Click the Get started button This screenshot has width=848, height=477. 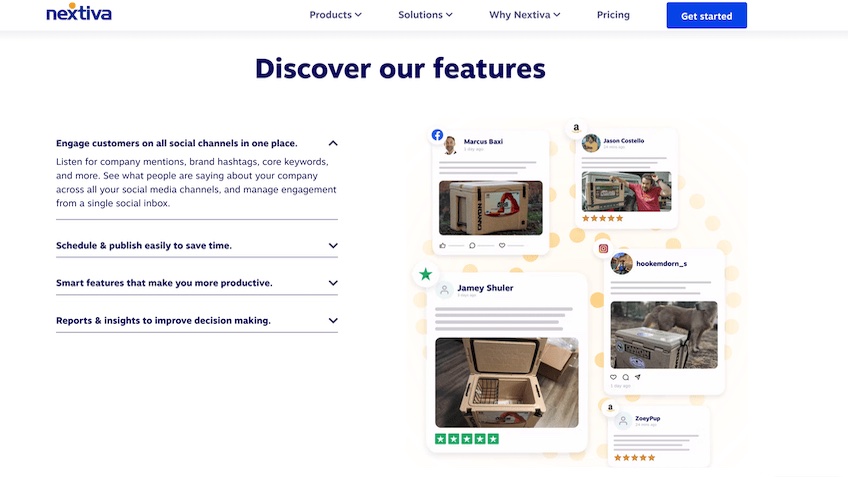[x=706, y=16]
